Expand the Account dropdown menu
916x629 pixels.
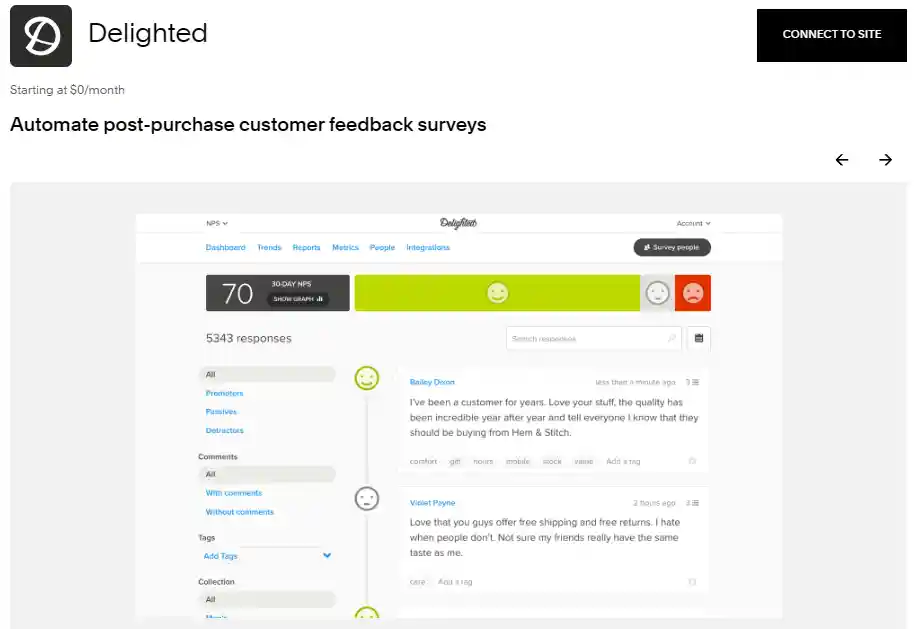pyautogui.click(x=693, y=223)
